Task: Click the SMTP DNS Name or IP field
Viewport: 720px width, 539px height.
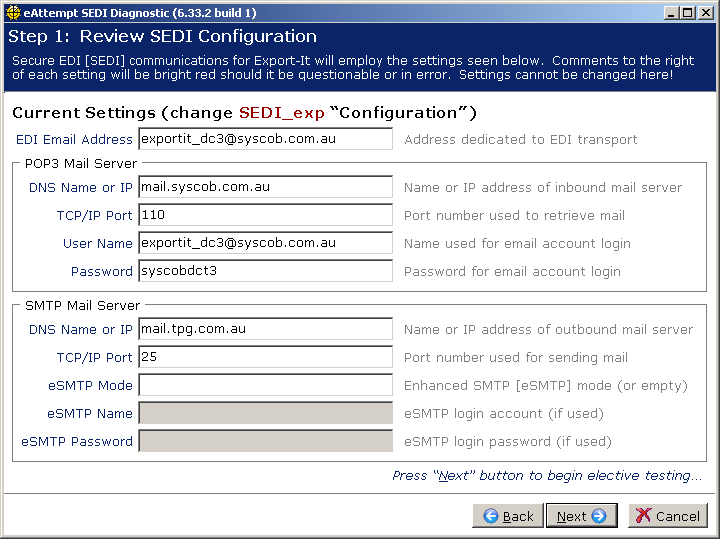Action: click(265, 329)
